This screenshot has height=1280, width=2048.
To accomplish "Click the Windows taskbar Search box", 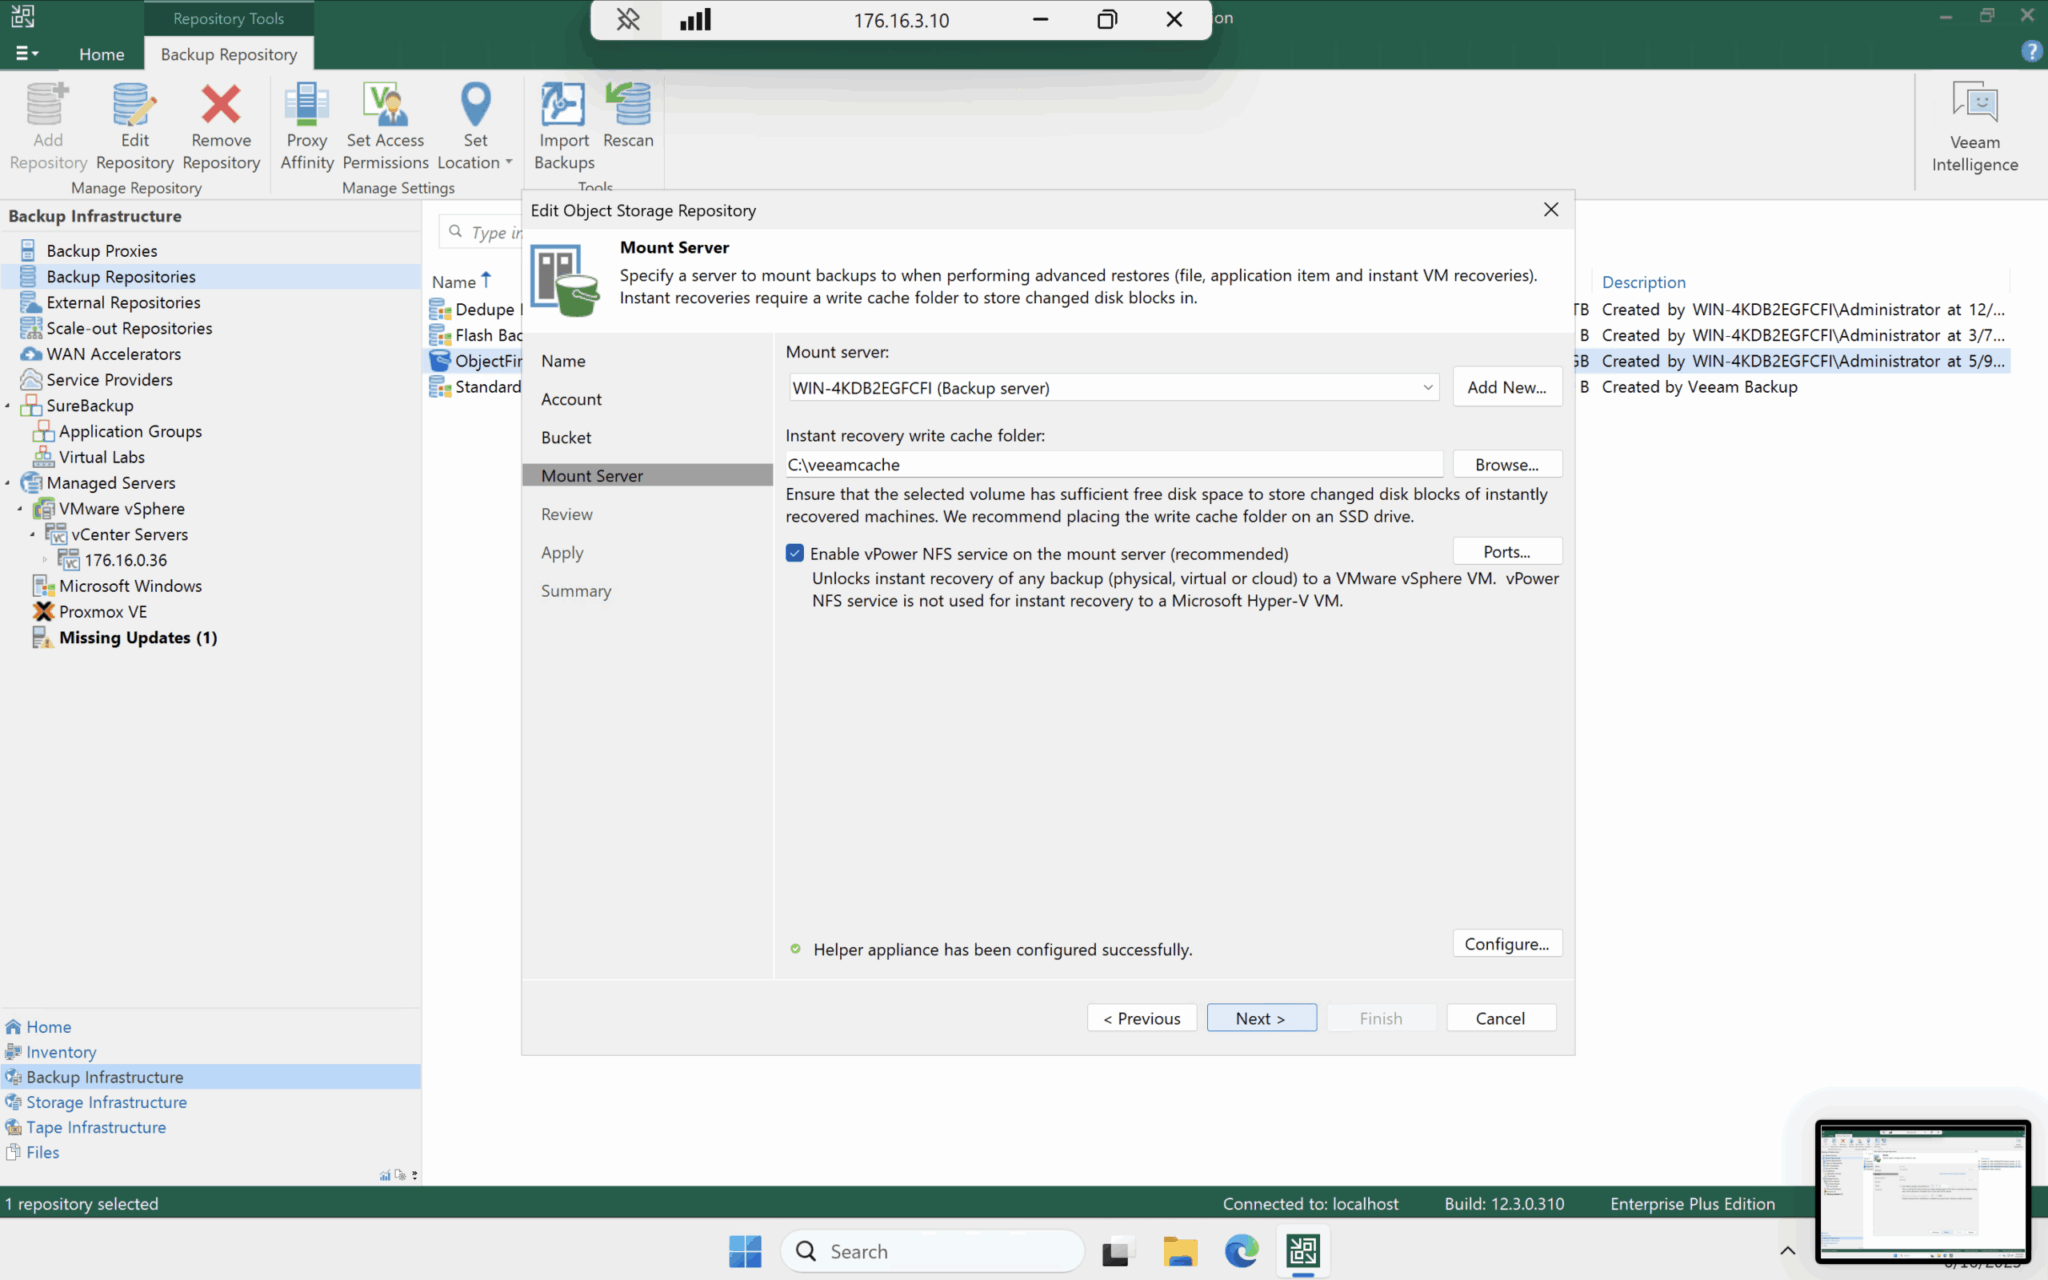I will [932, 1251].
